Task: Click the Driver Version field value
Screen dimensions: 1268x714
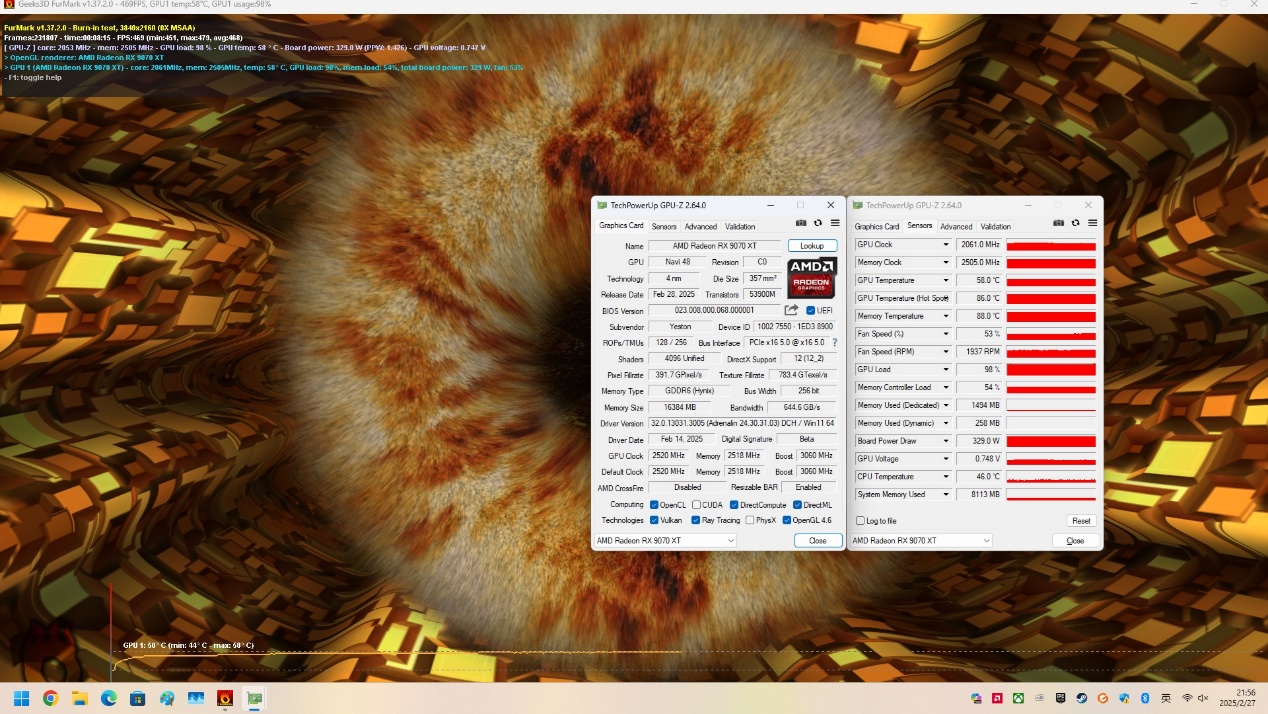Action: pos(743,423)
